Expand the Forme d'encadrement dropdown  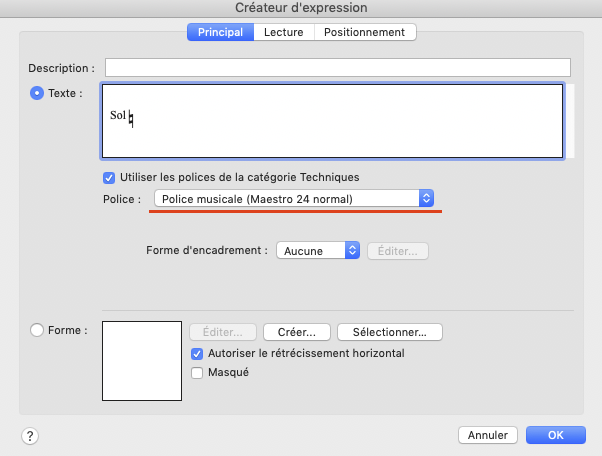(x=318, y=251)
